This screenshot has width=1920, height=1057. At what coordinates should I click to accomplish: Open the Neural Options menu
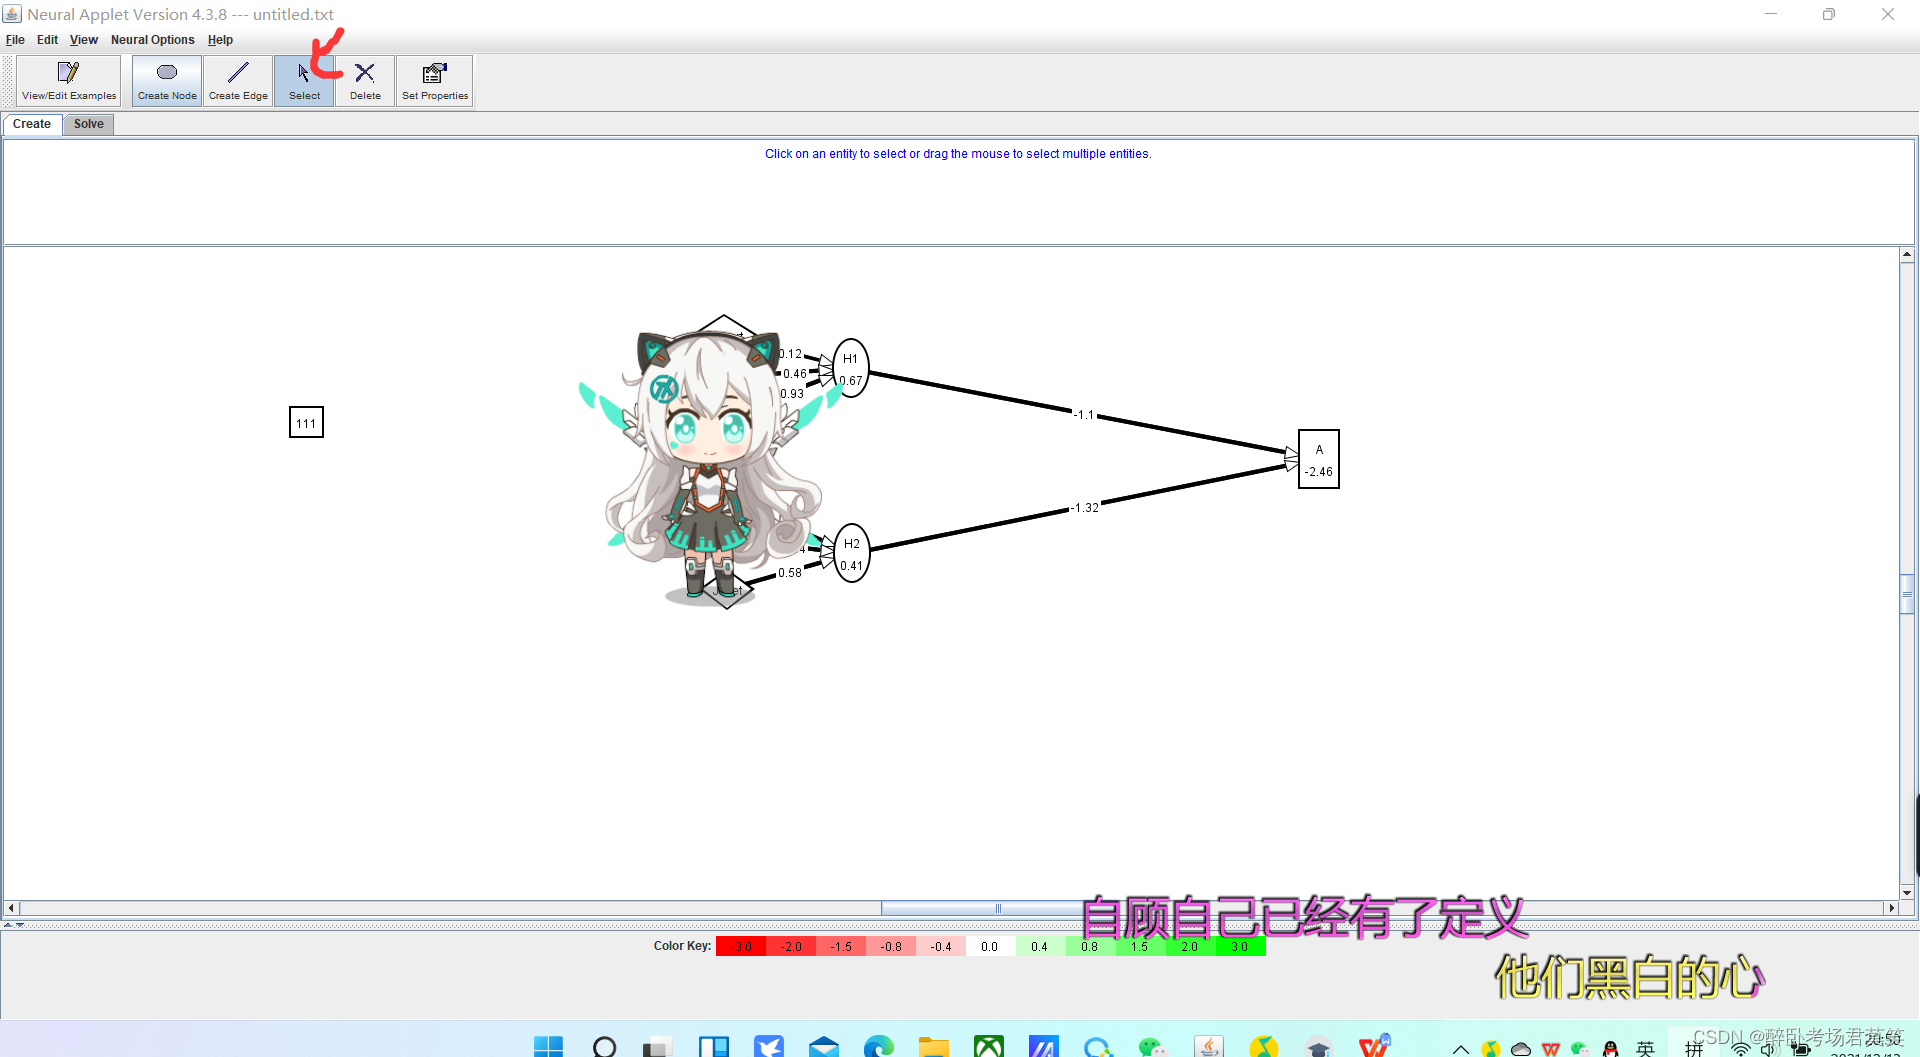coord(152,40)
